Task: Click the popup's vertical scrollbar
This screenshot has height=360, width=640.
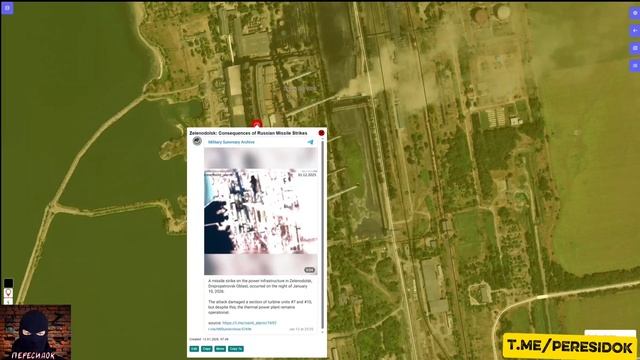Action: click(x=322, y=235)
